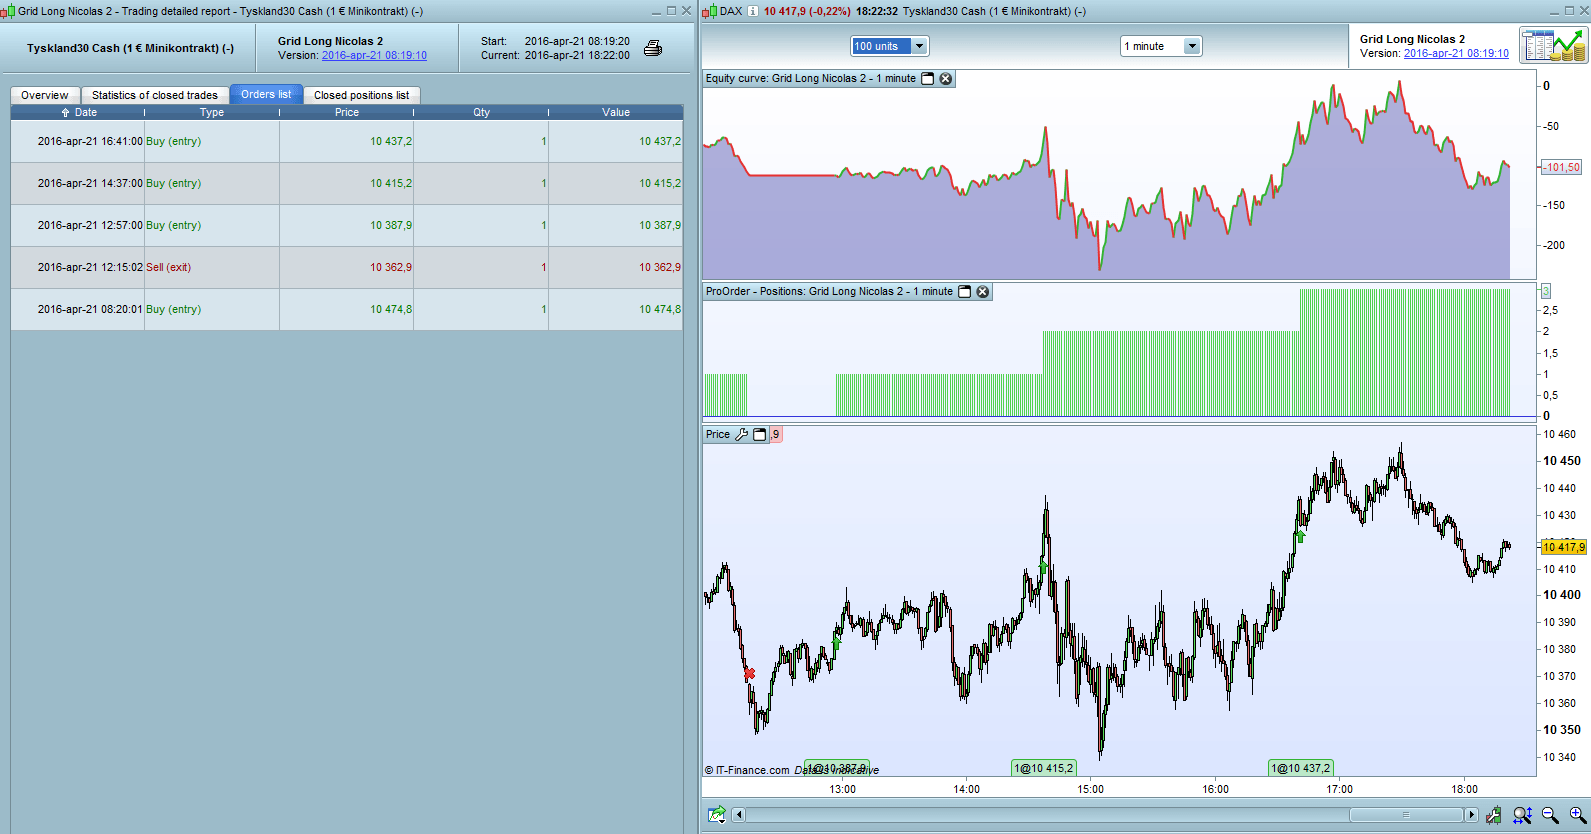The width and height of the screenshot is (1591, 834).
Task: Click the 1@10 415,2 order label
Action: pyautogui.click(x=1044, y=768)
